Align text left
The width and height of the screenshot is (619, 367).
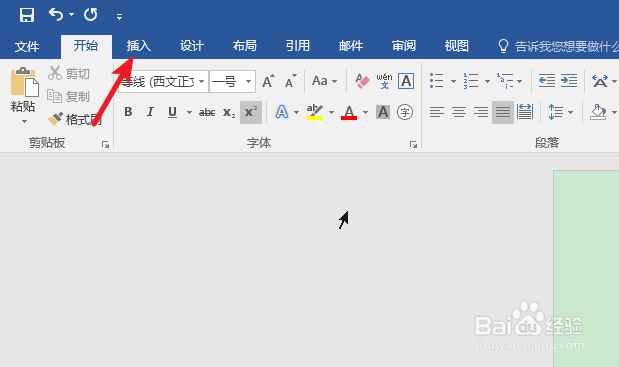coord(437,112)
